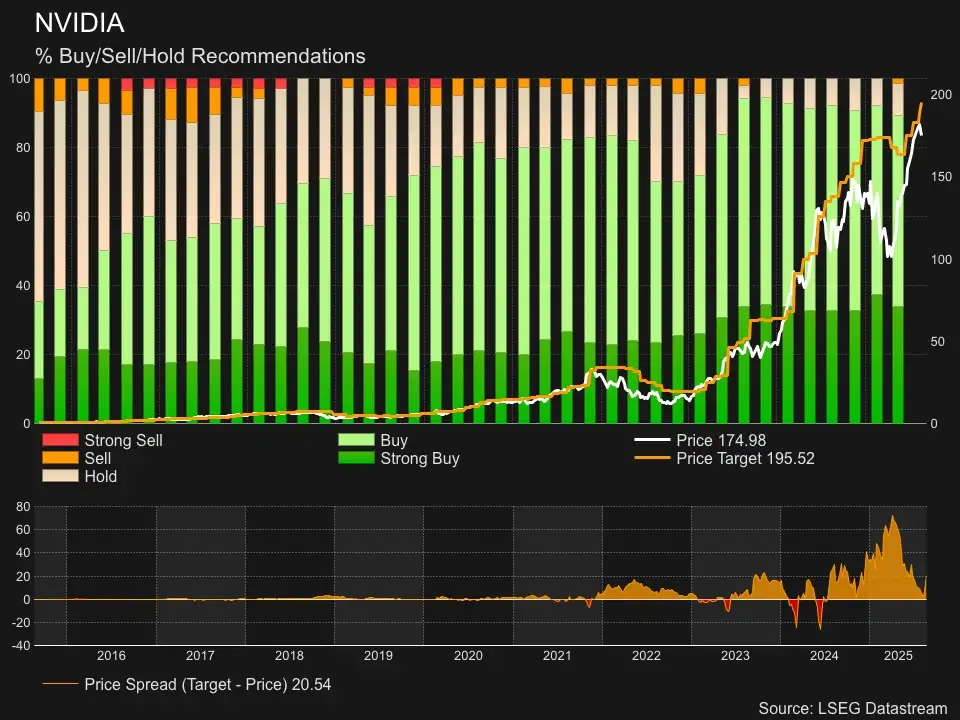The width and height of the screenshot is (960, 720).
Task: Click the 2020 x-axis label
Action: 468,656
